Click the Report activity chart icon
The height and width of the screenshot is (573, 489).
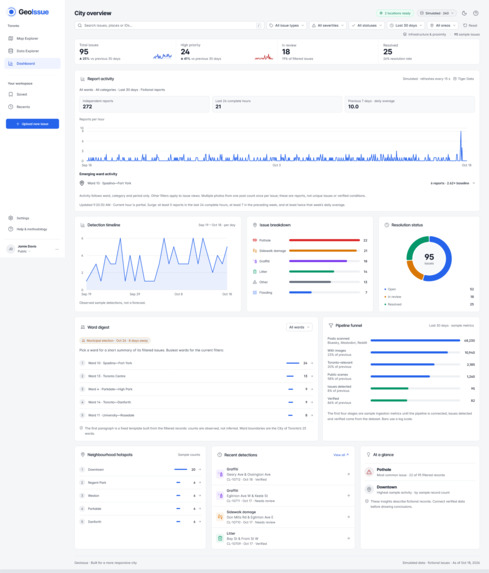click(x=82, y=79)
